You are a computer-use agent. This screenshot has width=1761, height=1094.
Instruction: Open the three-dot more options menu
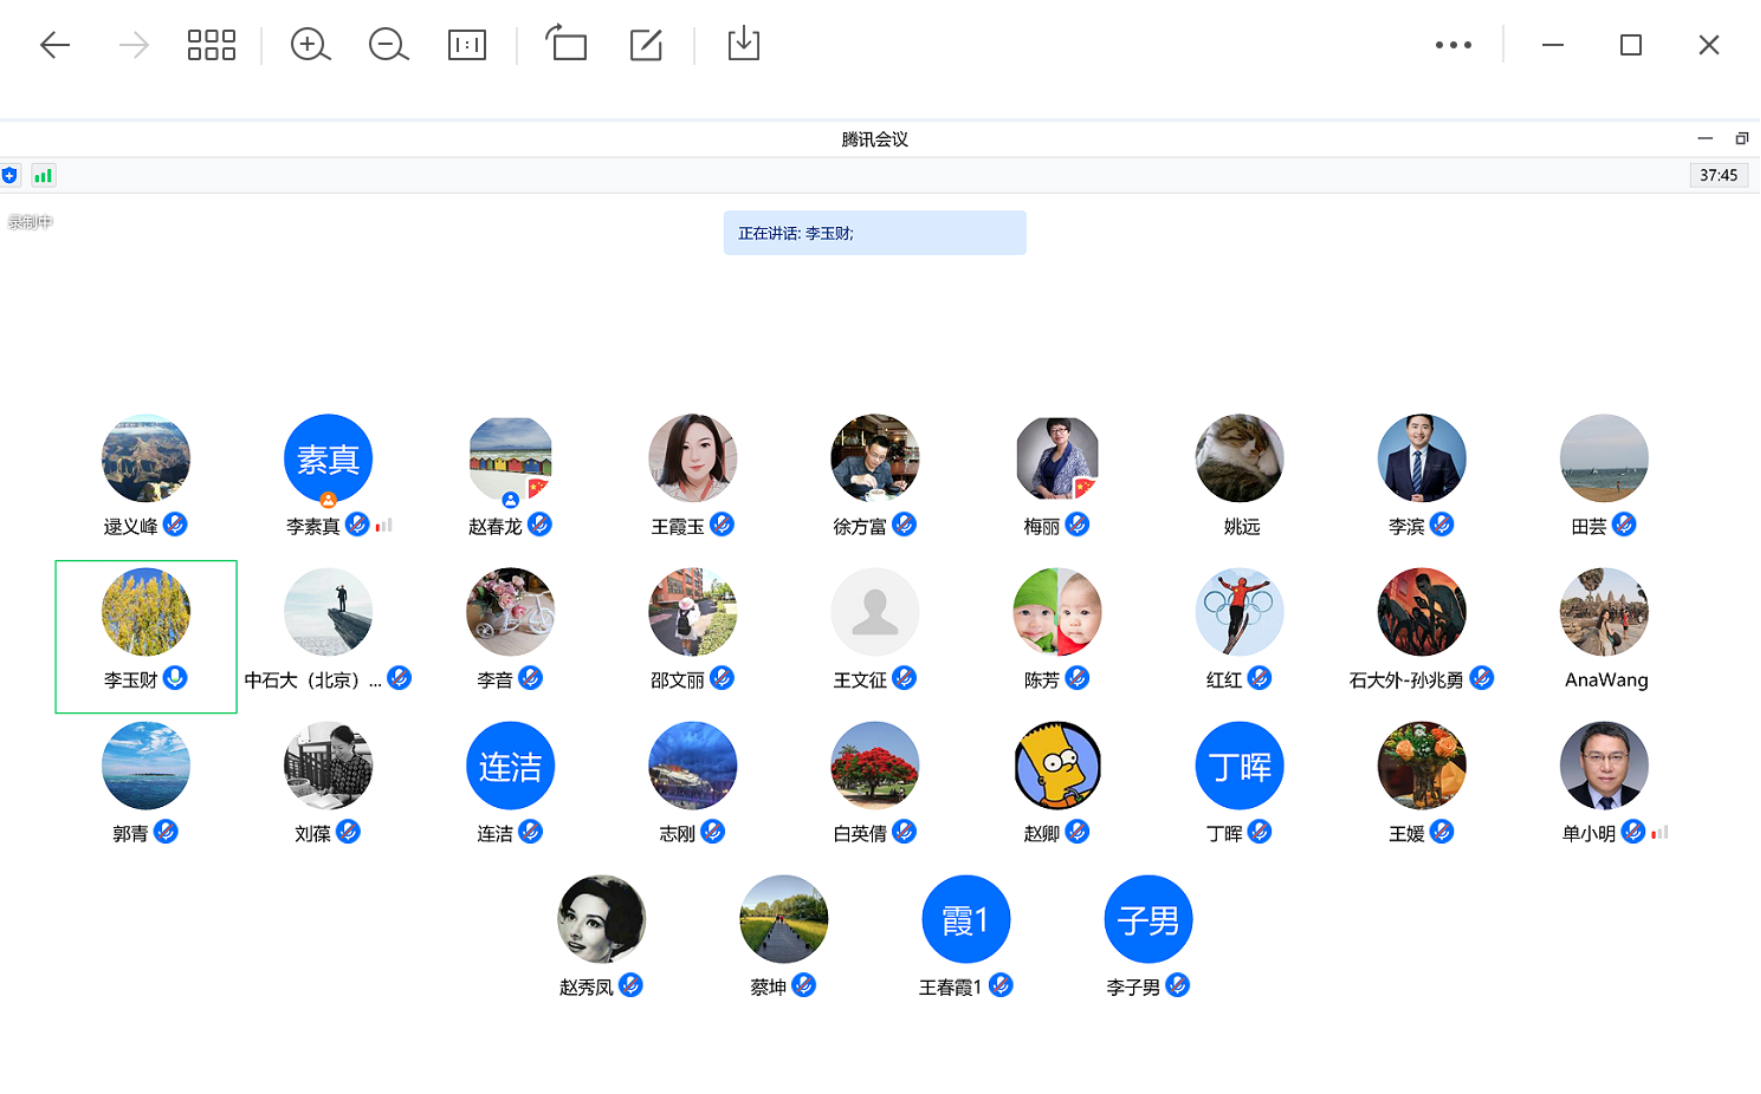[x=1452, y=45]
